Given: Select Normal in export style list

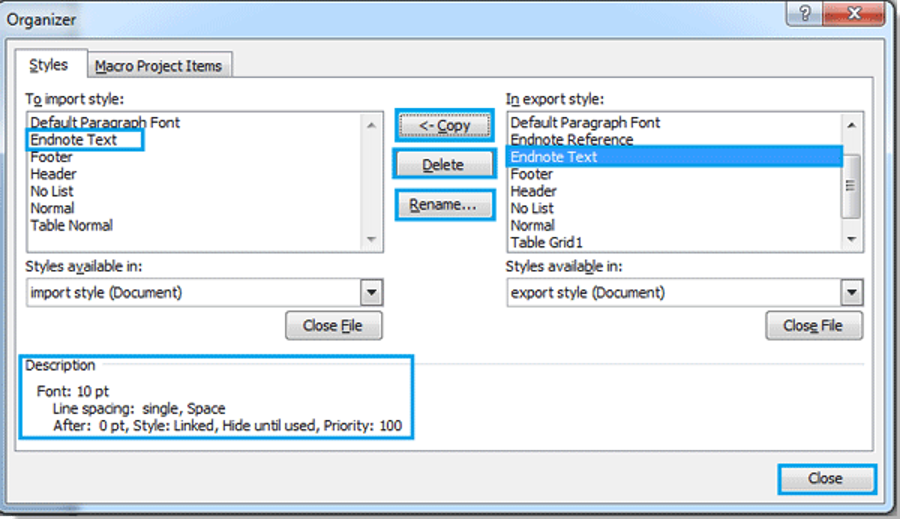Looking at the screenshot, I should (533, 226).
